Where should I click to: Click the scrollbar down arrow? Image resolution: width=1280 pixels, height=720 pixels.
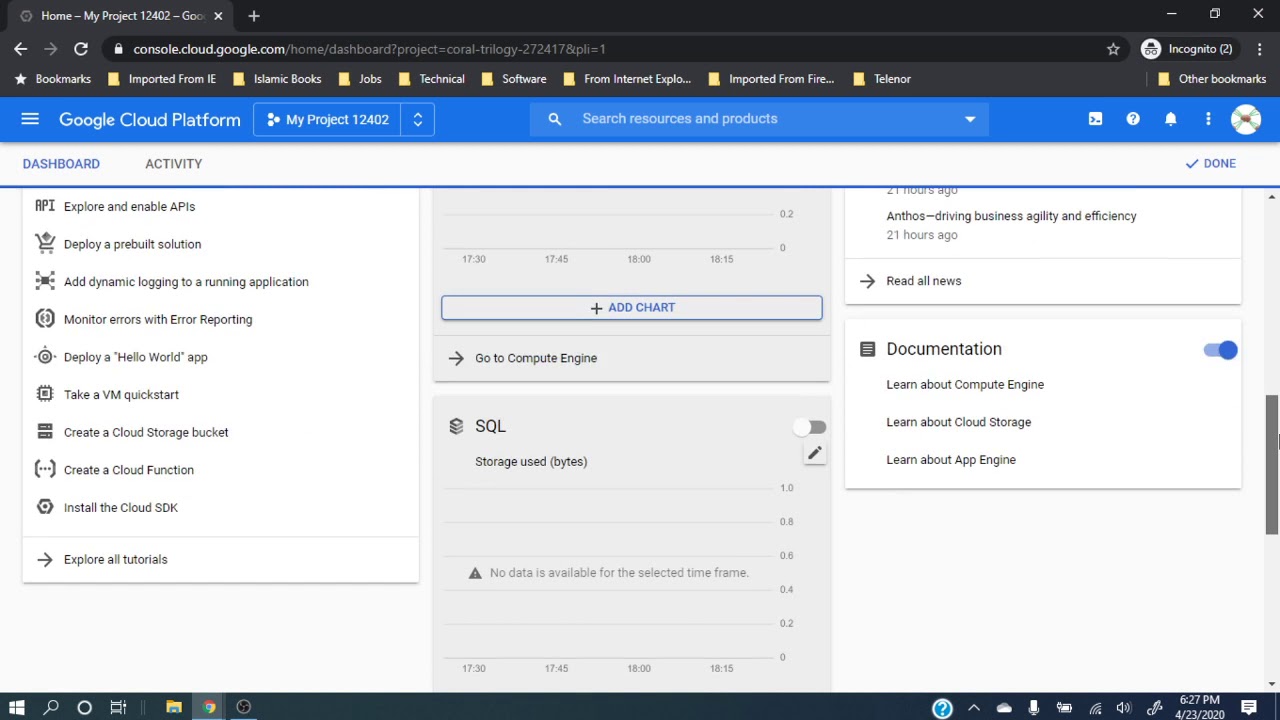point(1272,684)
